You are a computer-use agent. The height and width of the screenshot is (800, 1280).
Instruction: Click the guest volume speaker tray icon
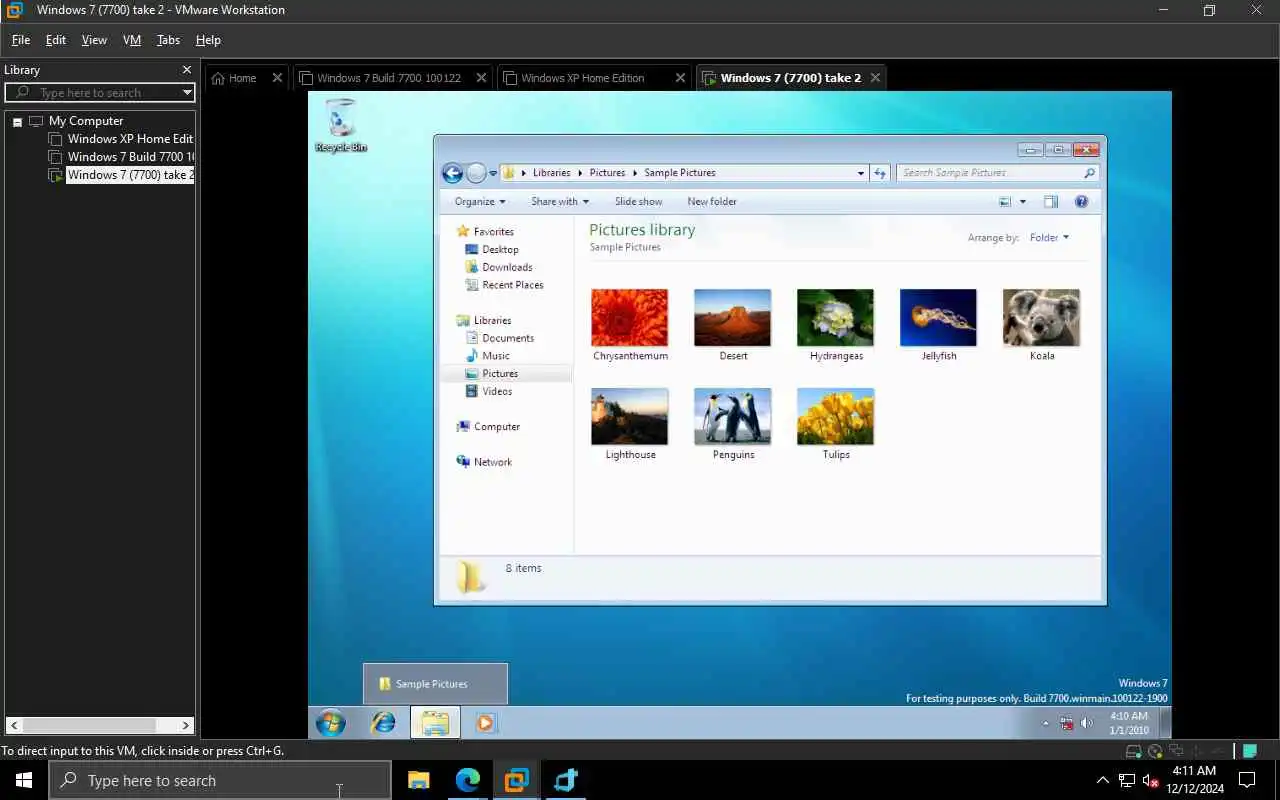click(1087, 723)
